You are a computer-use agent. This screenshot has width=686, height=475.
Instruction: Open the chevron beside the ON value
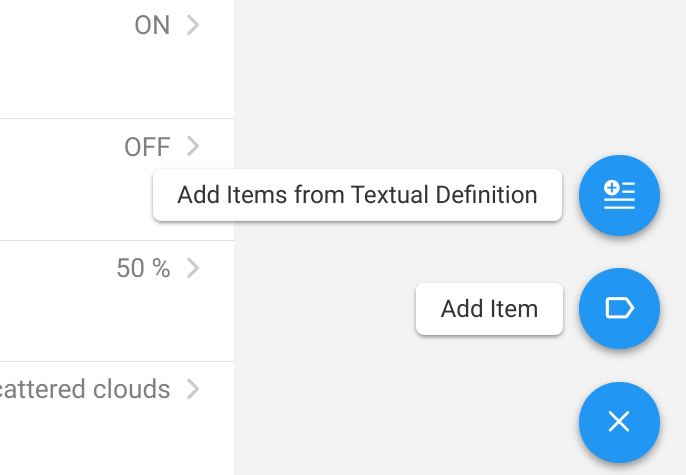click(x=194, y=25)
